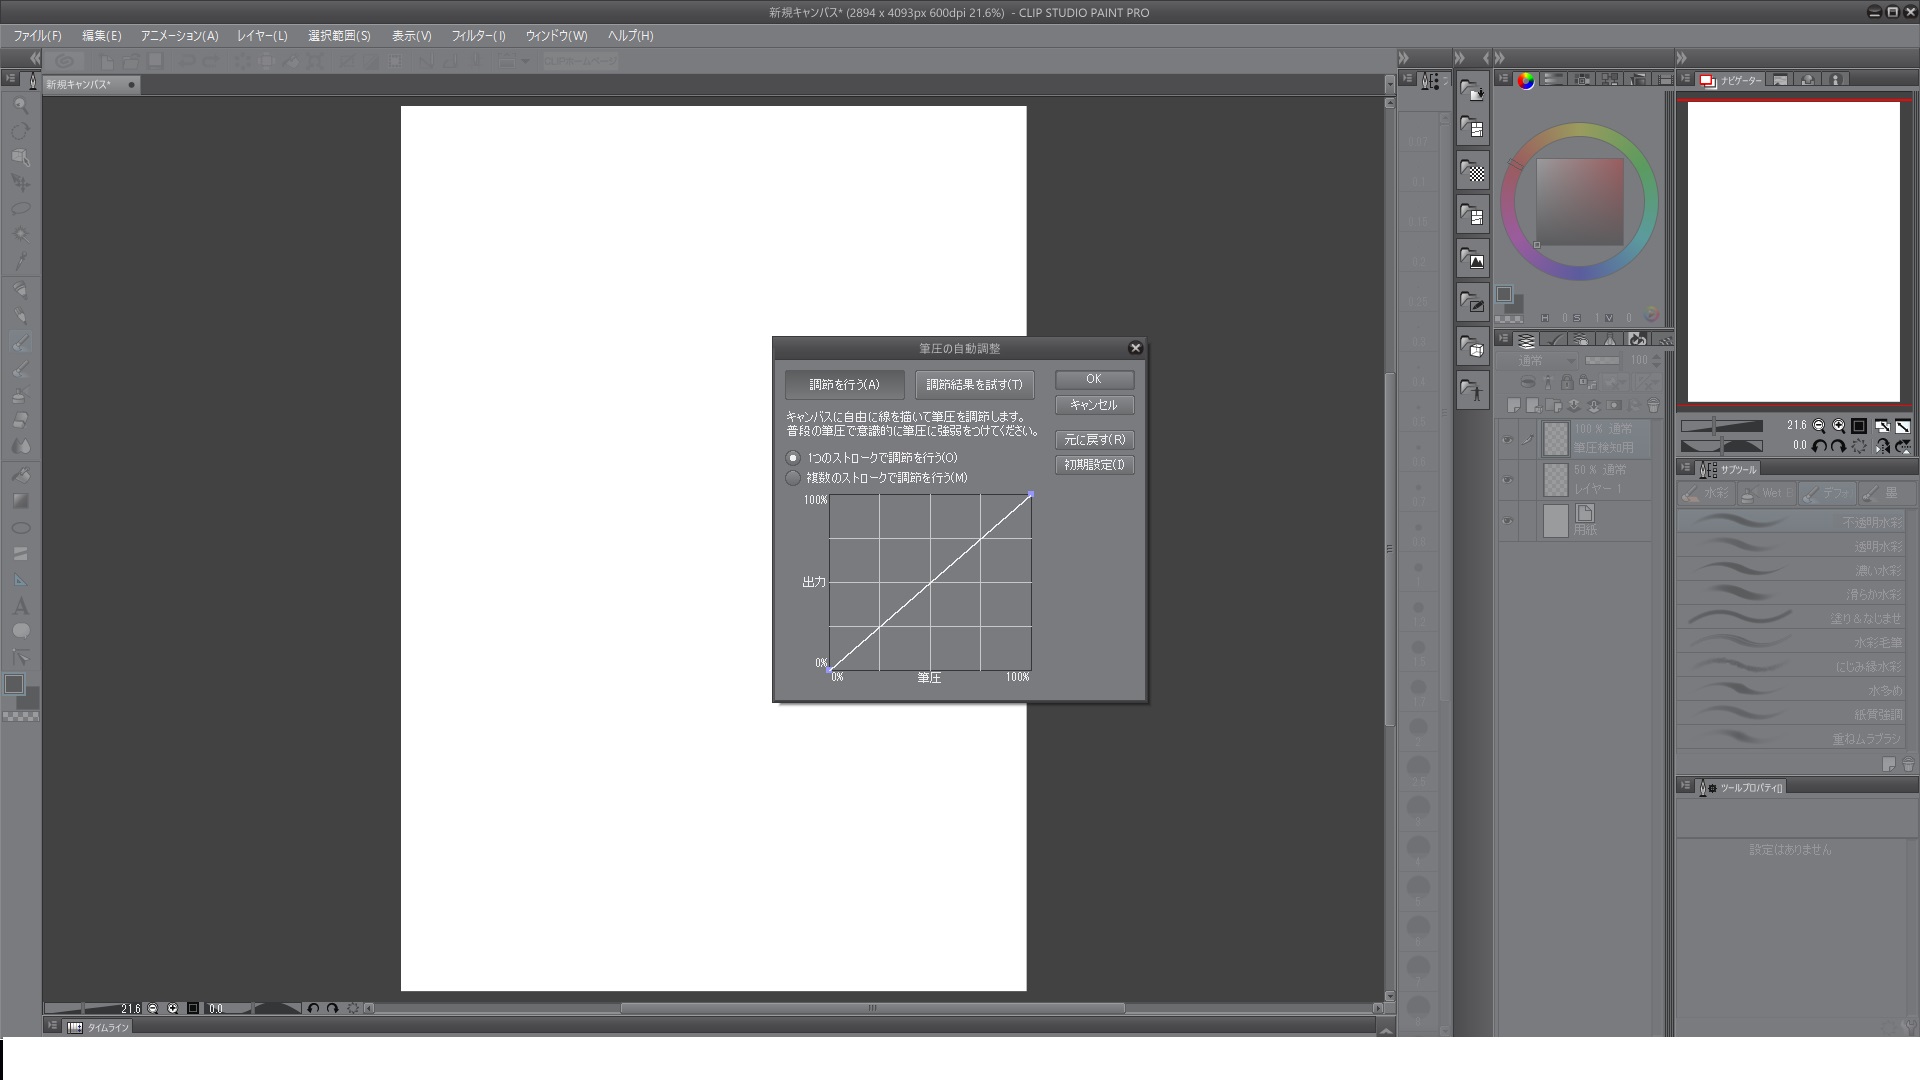Open the レイヤー menu

[x=262, y=36]
